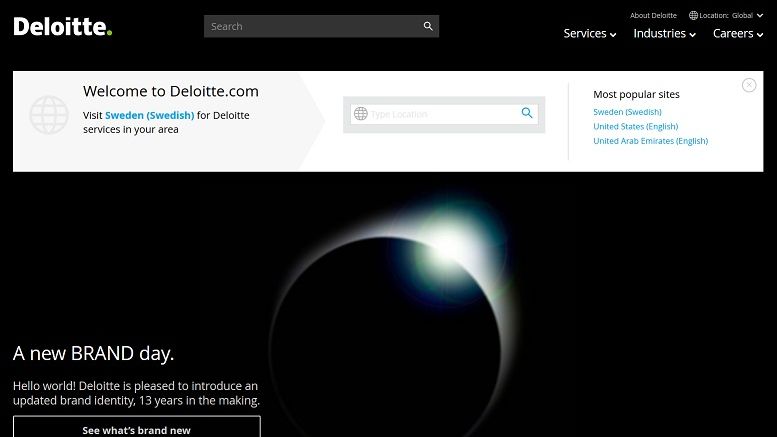Click the large globe graphic in welcome banner

click(49, 115)
